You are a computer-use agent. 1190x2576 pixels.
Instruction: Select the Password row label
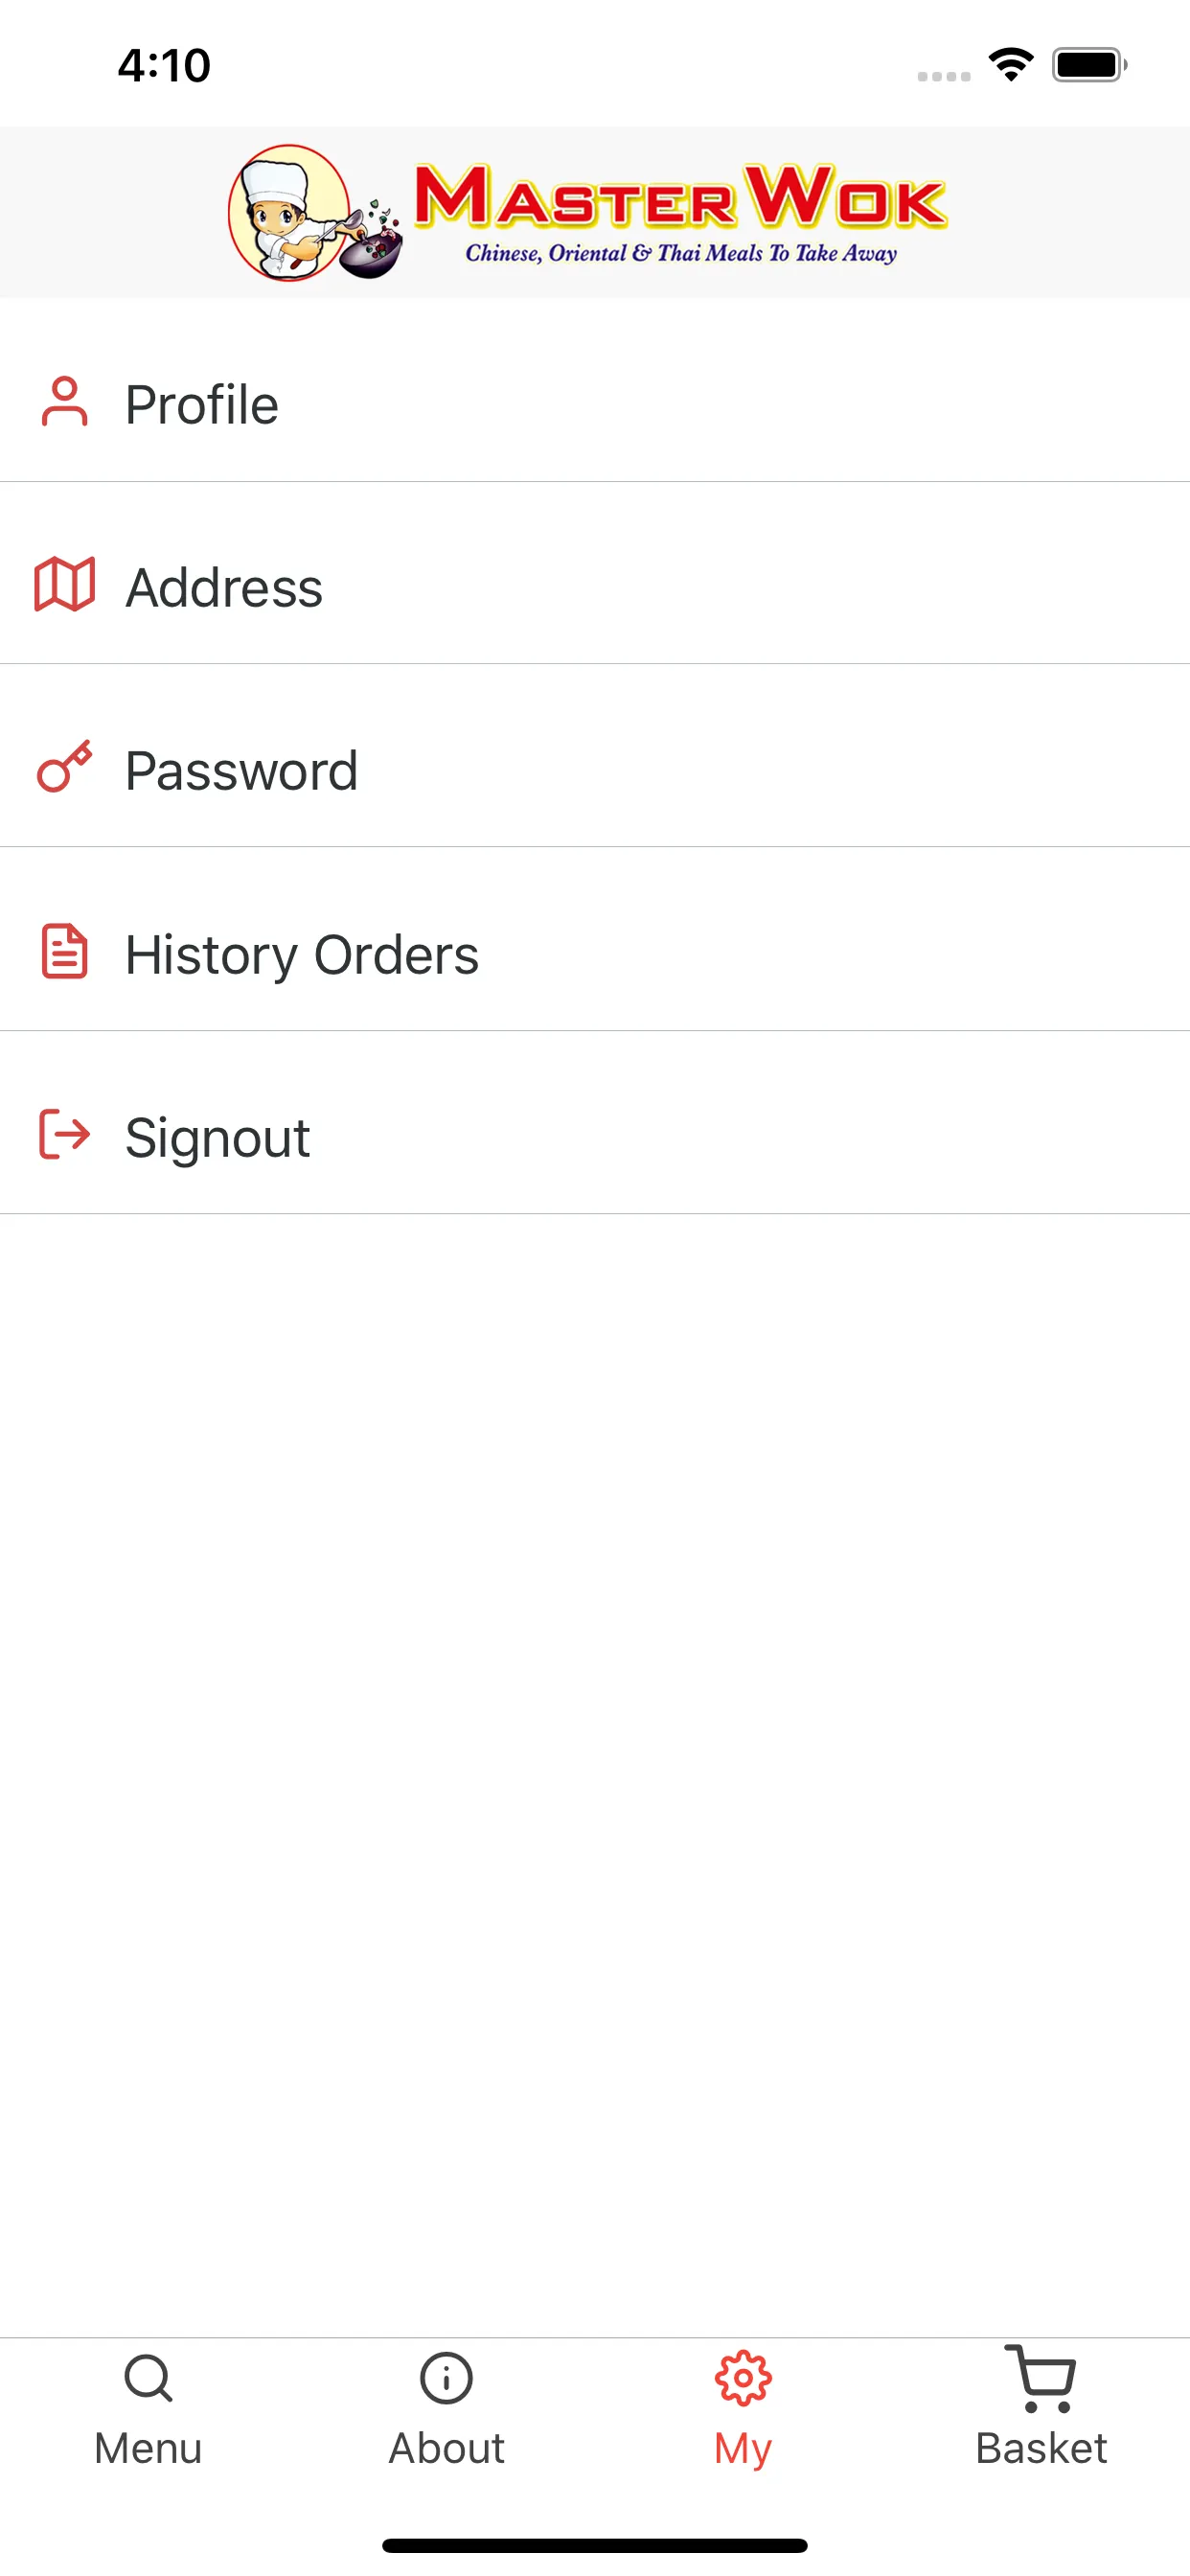241,771
